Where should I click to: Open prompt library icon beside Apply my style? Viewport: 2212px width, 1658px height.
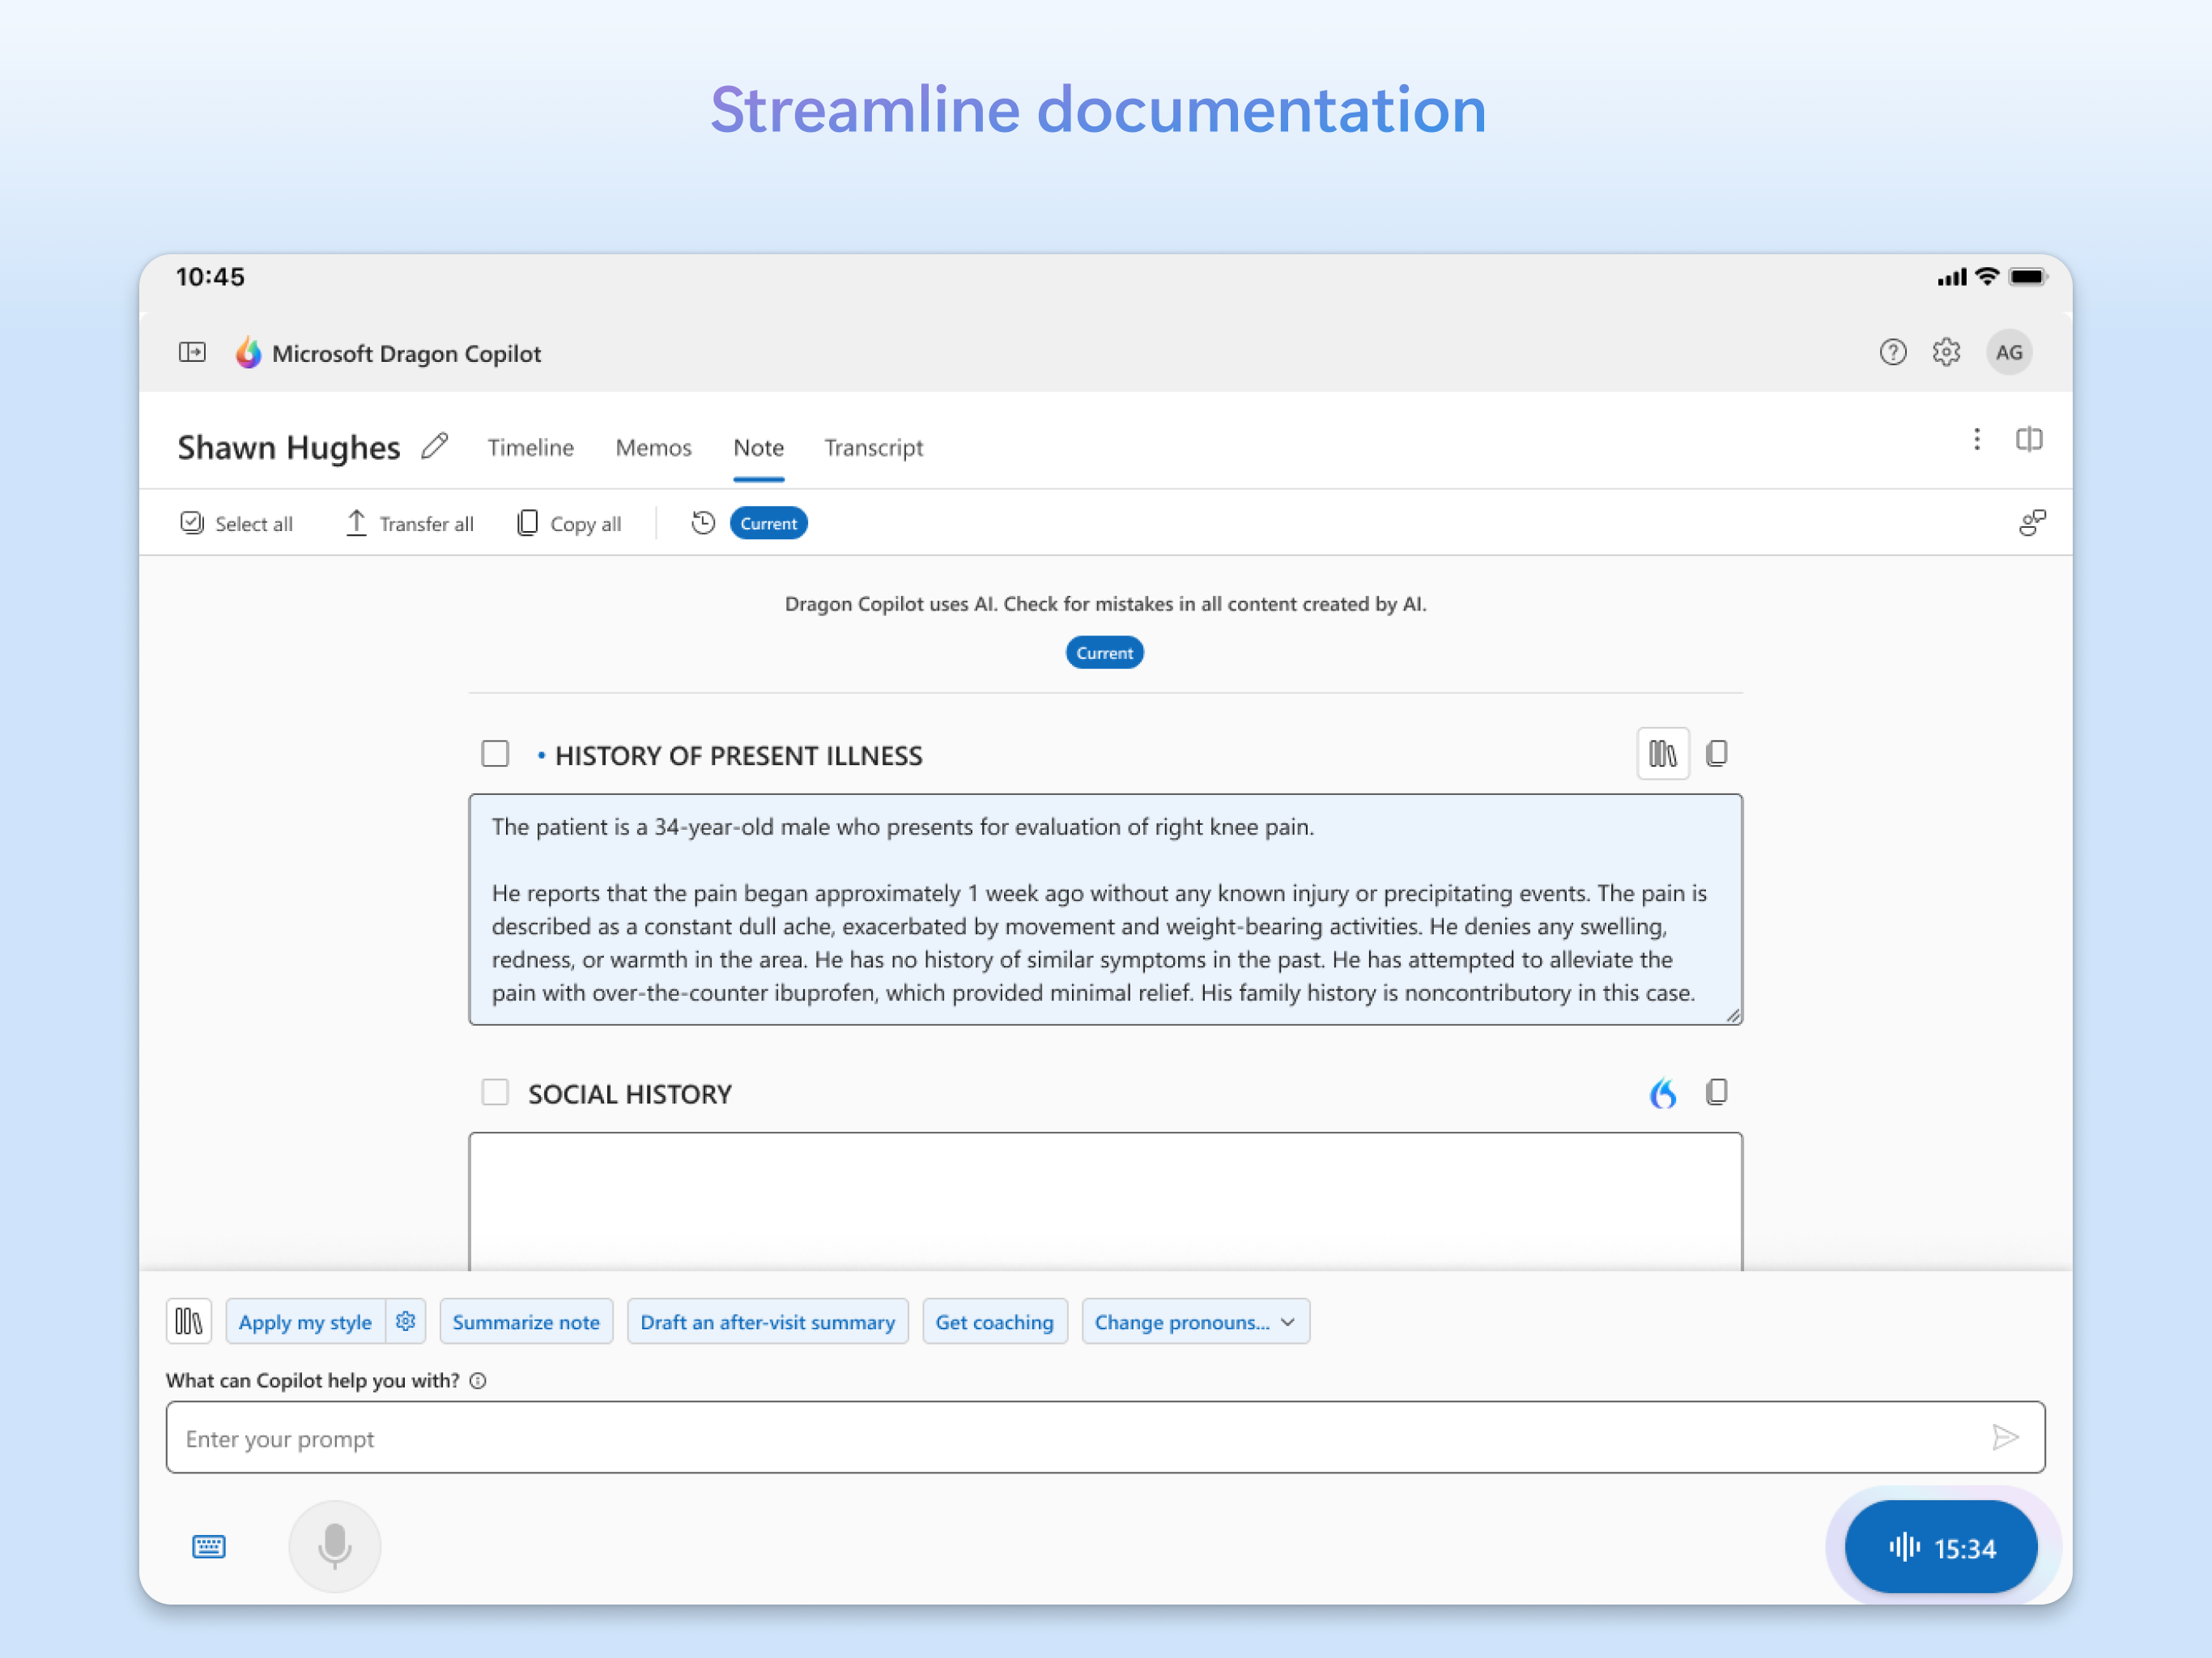(x=189, y=1322)
